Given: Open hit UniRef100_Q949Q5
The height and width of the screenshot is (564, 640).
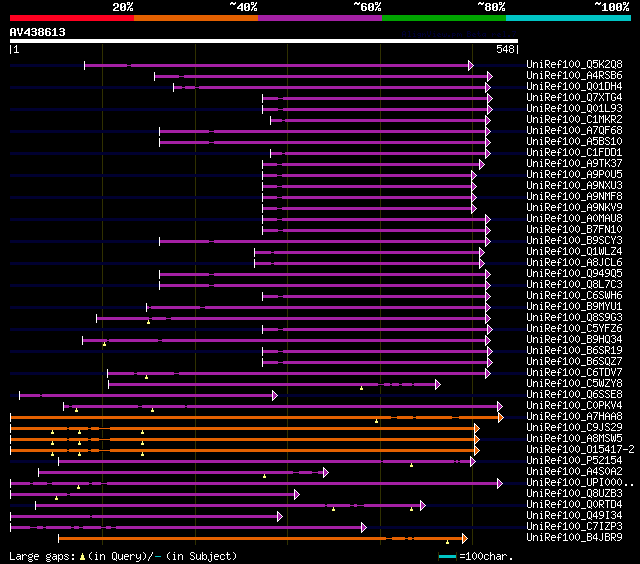Looking at the screenshot, I should (574, 273).
